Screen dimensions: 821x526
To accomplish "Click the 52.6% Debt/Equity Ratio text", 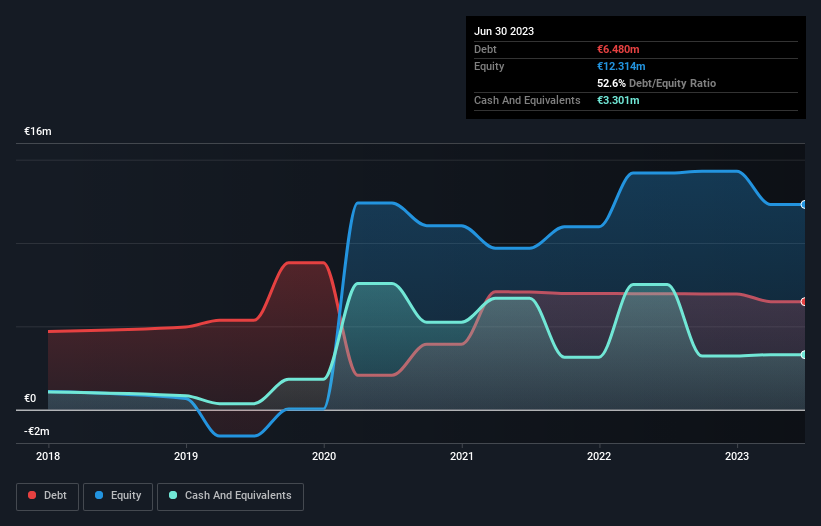I will pos(656,83).
